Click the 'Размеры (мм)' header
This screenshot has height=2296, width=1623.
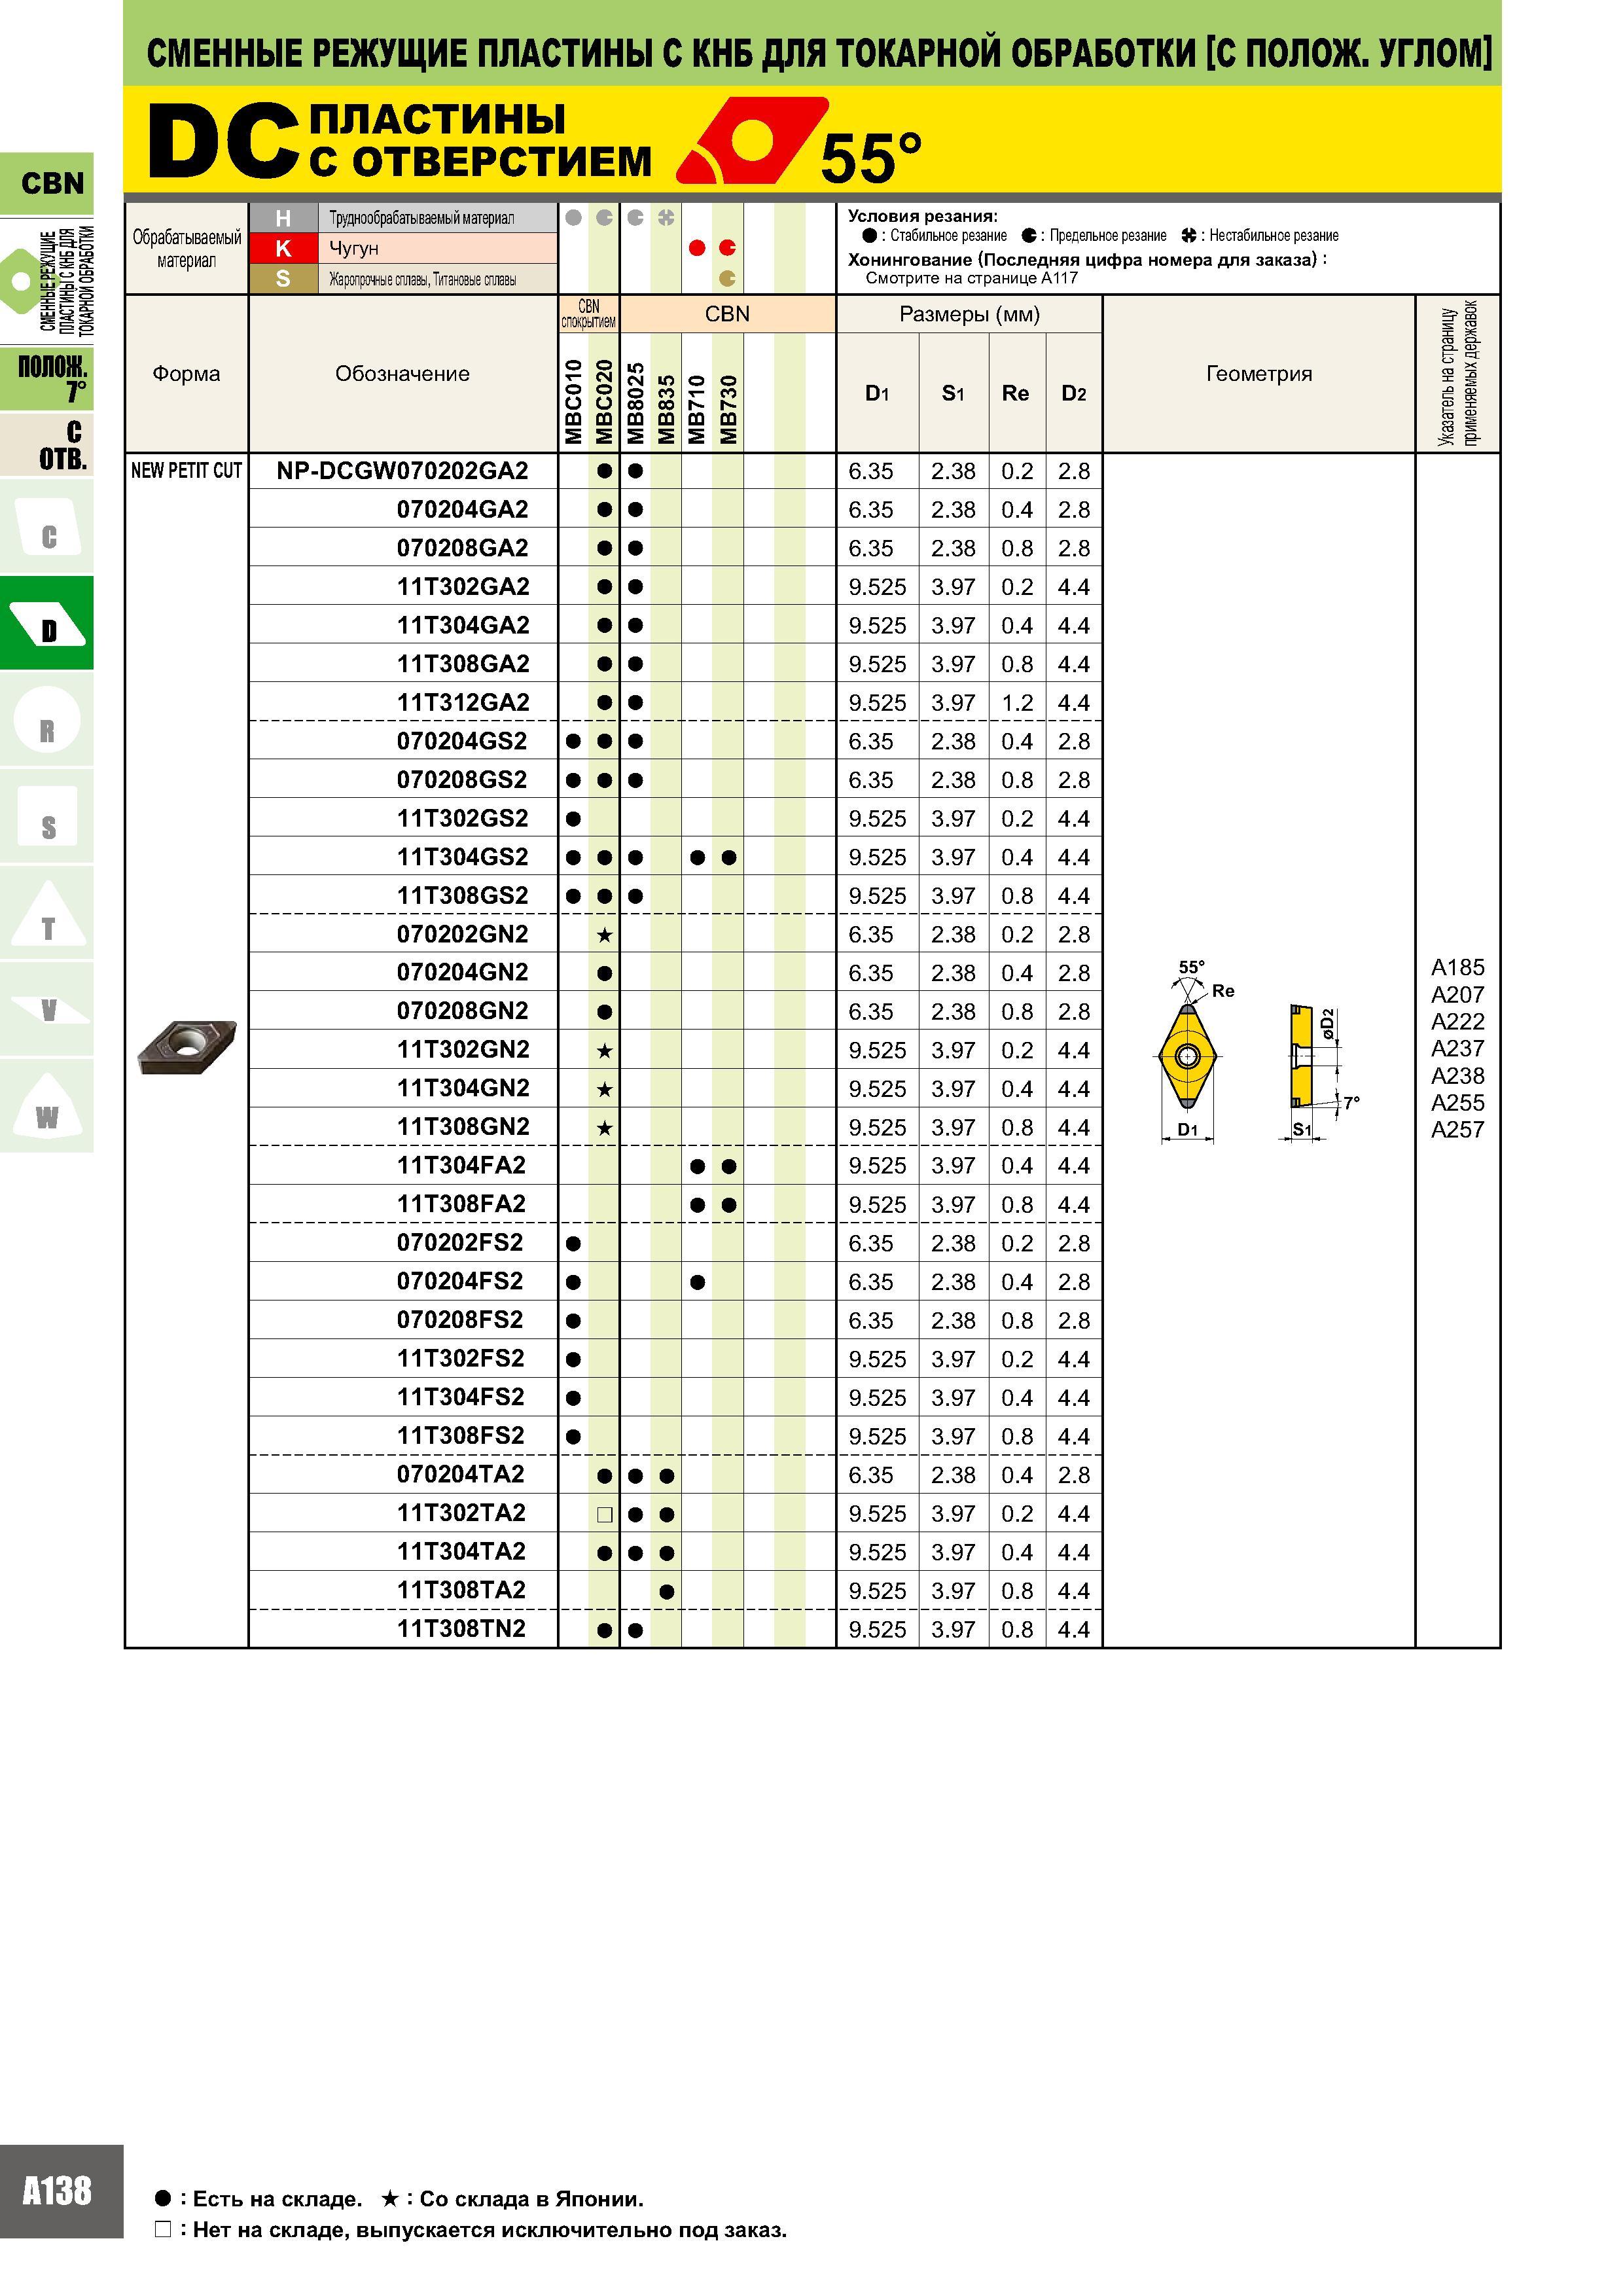point(969,315)
